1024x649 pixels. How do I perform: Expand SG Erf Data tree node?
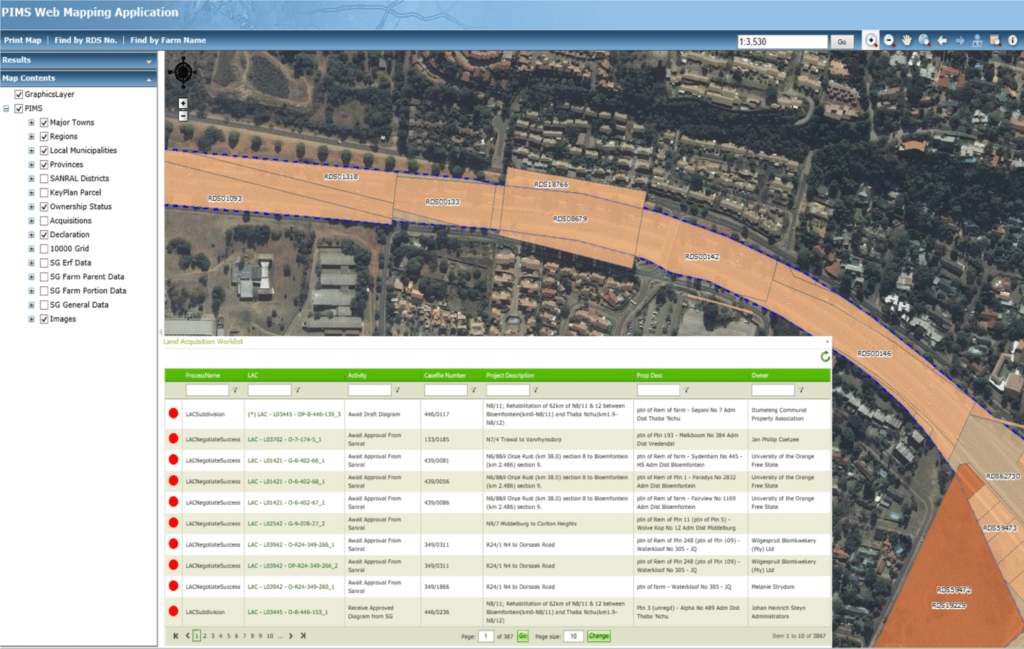coord(31,263)
